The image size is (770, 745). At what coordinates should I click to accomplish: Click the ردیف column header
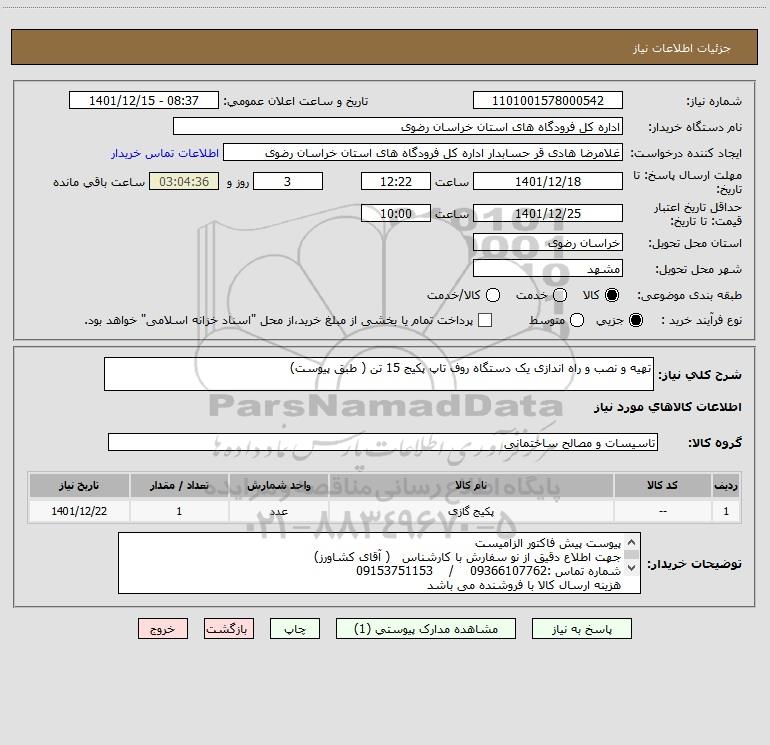(x=726, y=486)
